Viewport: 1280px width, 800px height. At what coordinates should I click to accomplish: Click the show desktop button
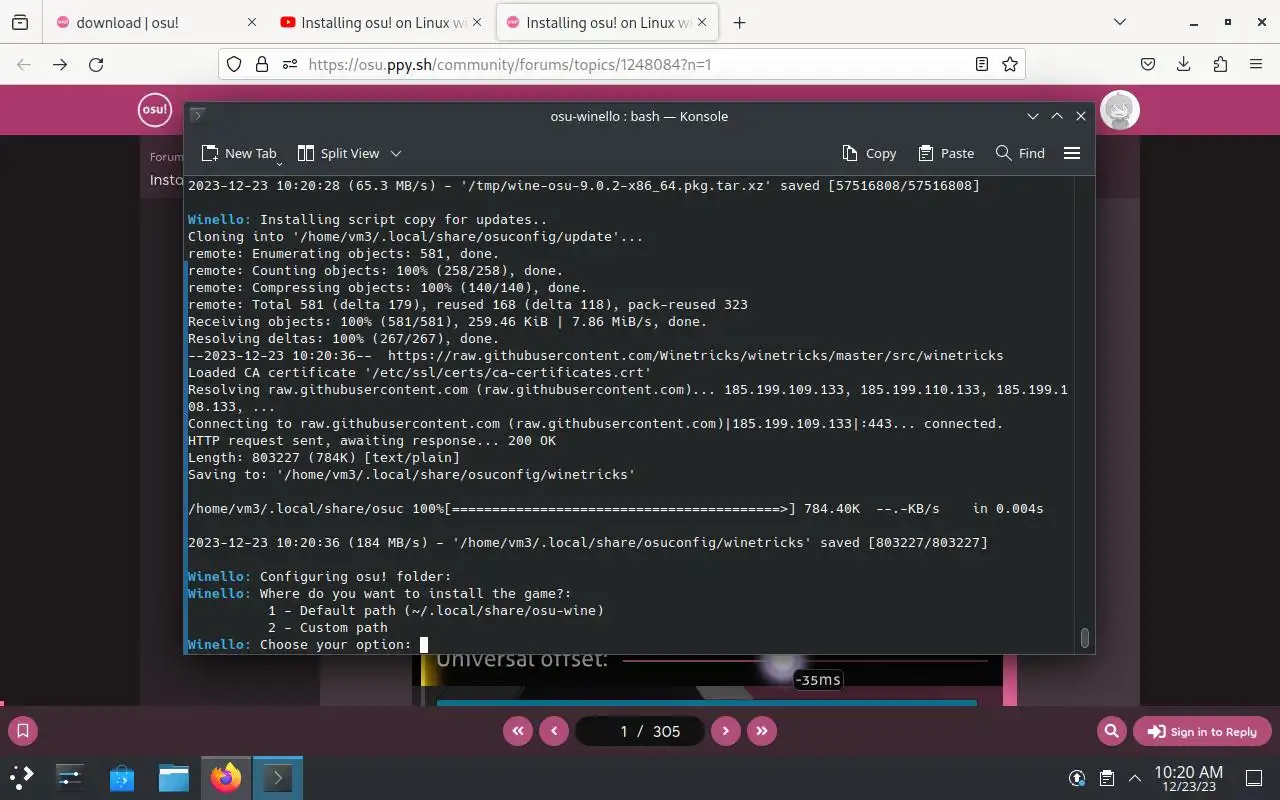pos(1254,777)
